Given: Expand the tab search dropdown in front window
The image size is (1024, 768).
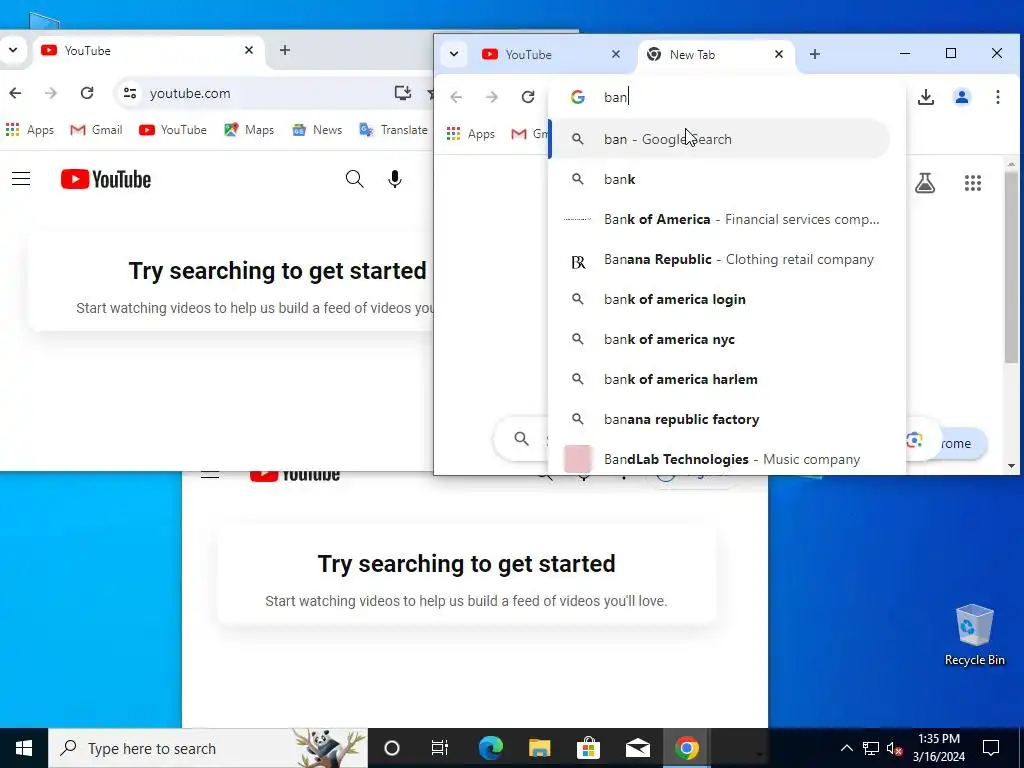Looking at the screenshot, I should pyautogui.click(x=454, y=54).
